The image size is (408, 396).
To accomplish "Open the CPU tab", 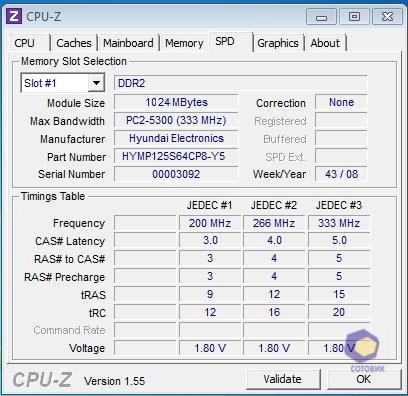I will [x=24, y=43].
